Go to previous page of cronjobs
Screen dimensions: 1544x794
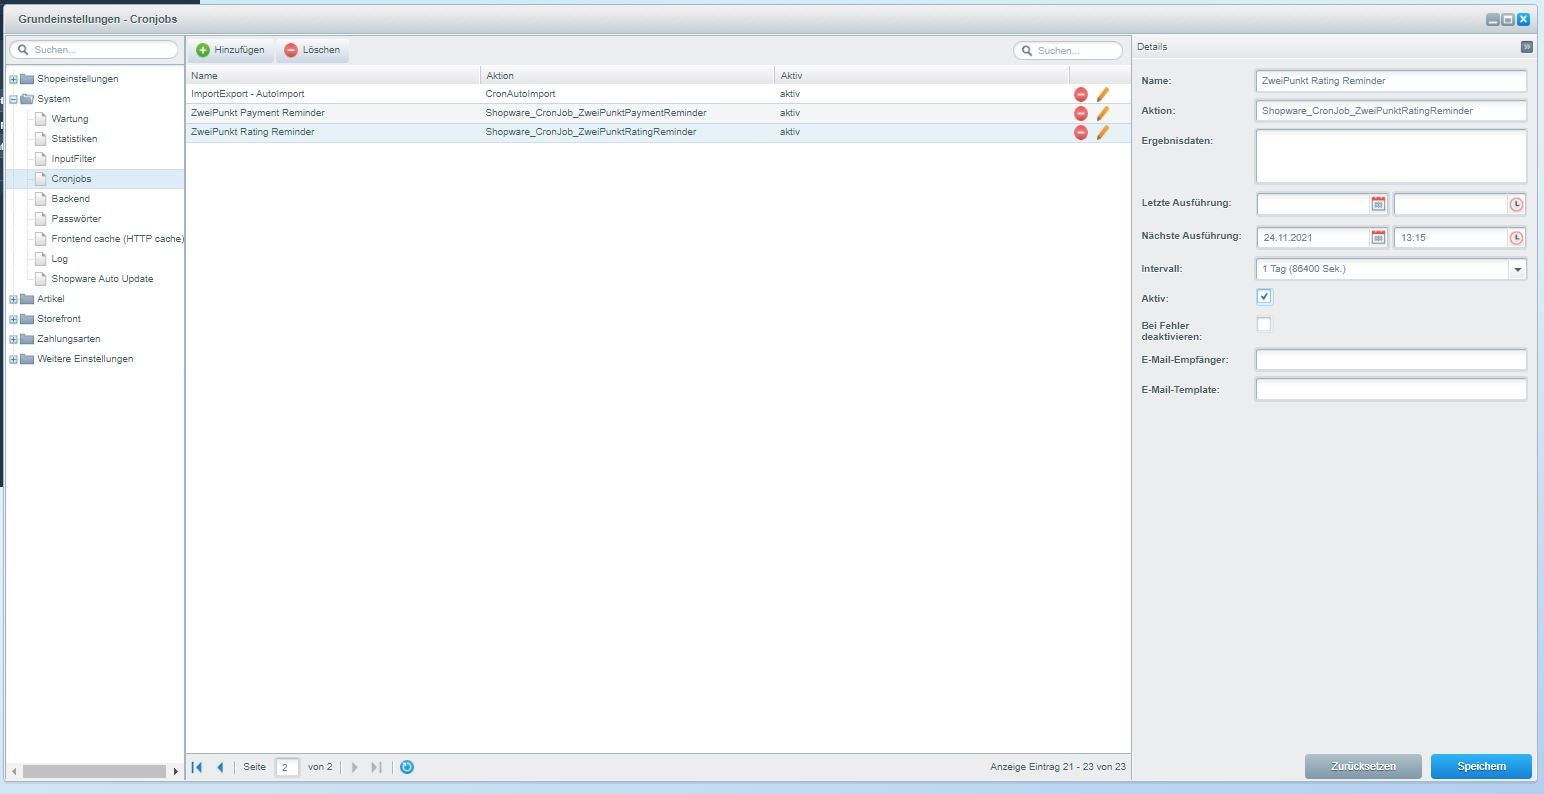click(x=220, y=767)
